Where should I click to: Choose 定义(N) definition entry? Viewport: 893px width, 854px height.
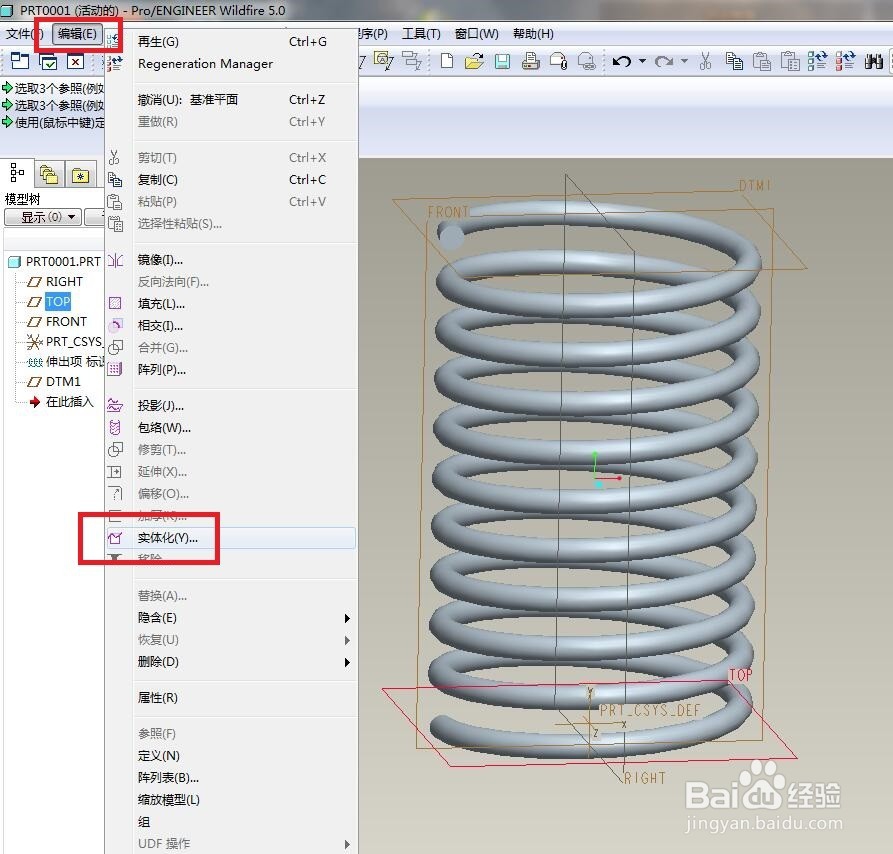(231, 756)
